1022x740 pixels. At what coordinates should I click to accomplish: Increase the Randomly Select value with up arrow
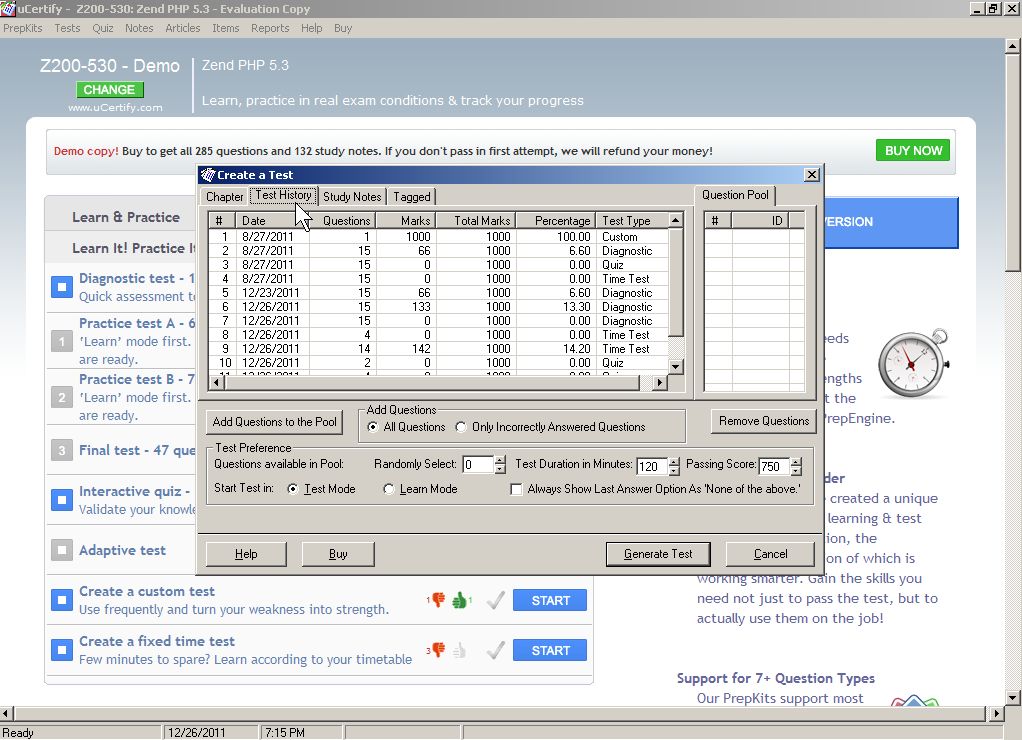click(x=500, y=460)
